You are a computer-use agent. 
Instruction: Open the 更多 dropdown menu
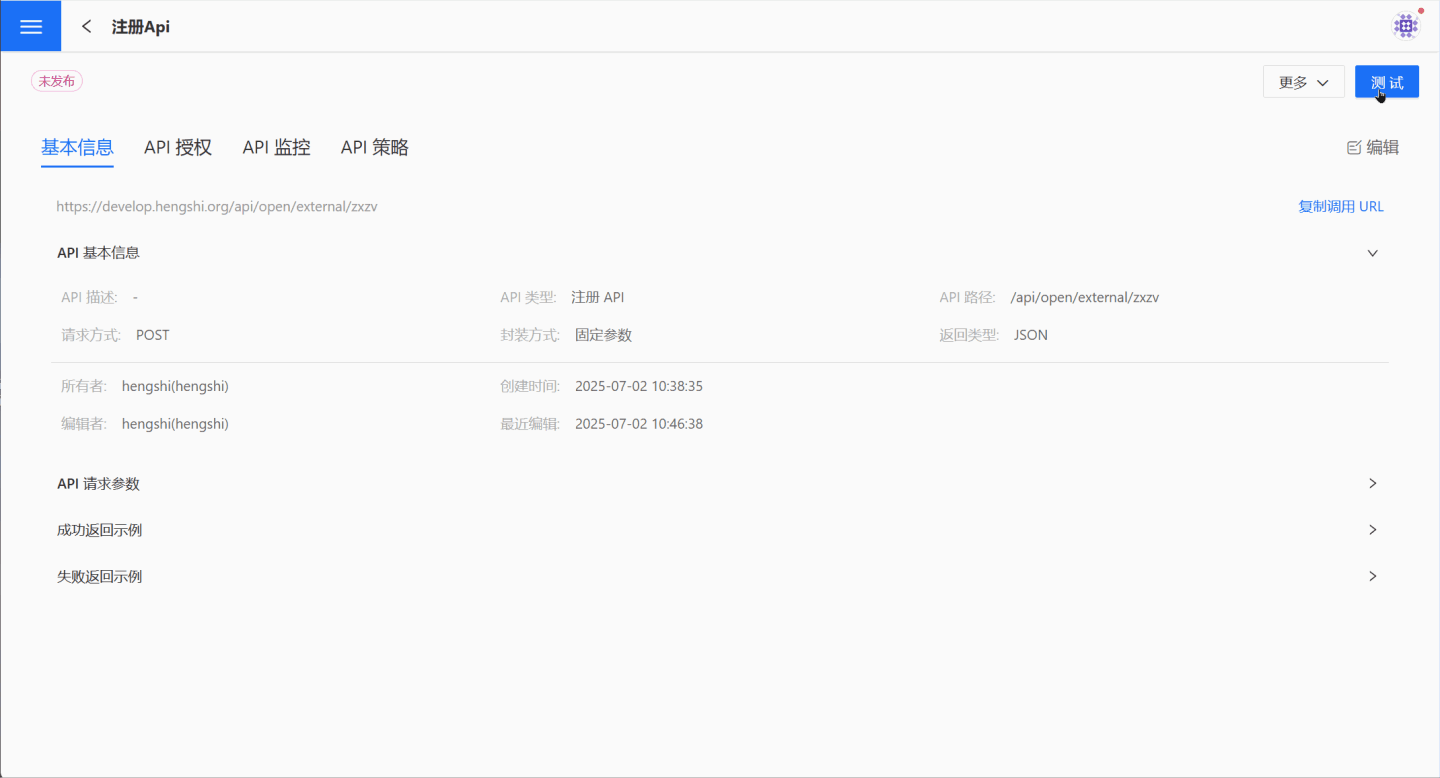click(1303, 82)
